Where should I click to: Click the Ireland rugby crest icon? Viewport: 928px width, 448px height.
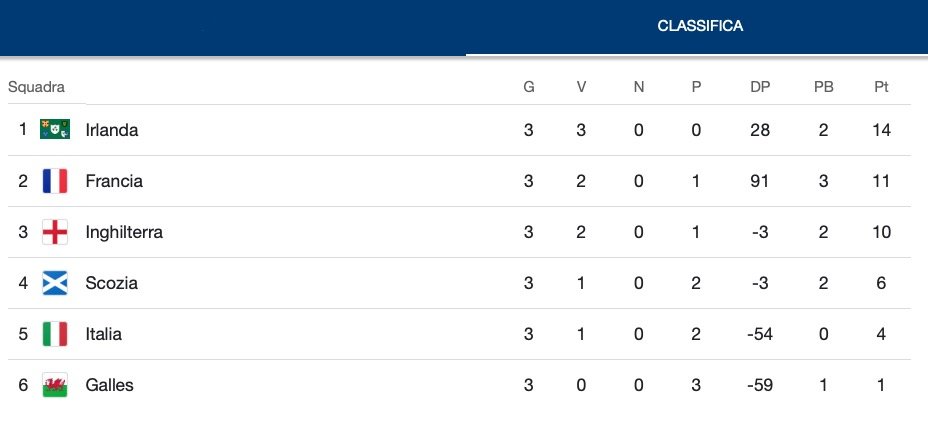55,129
